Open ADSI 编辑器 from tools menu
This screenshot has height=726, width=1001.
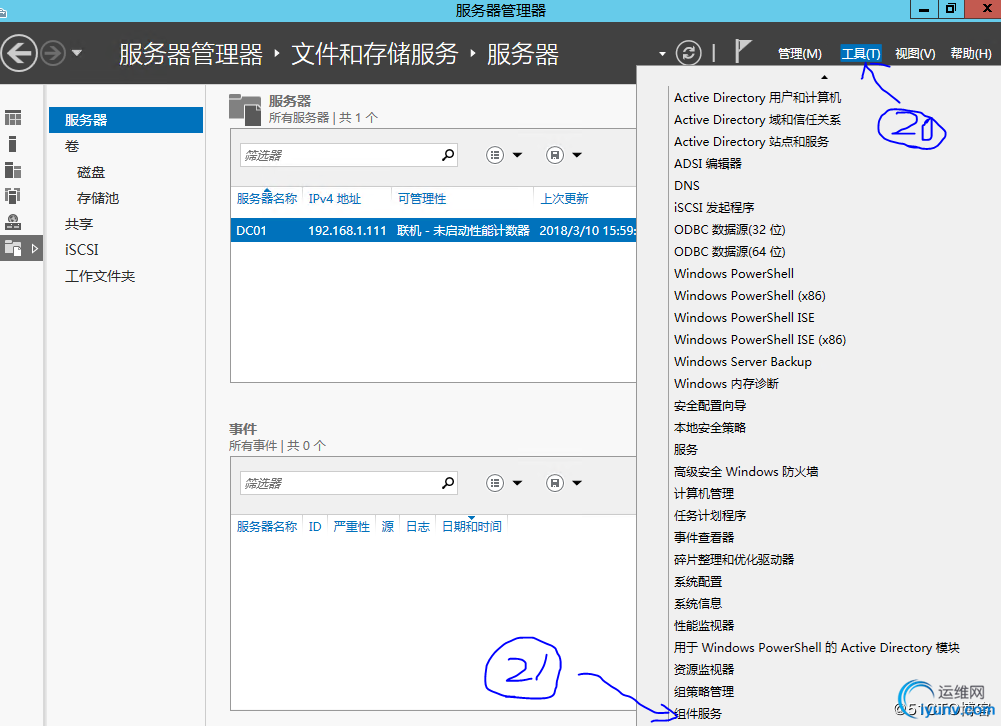(707, 163)
